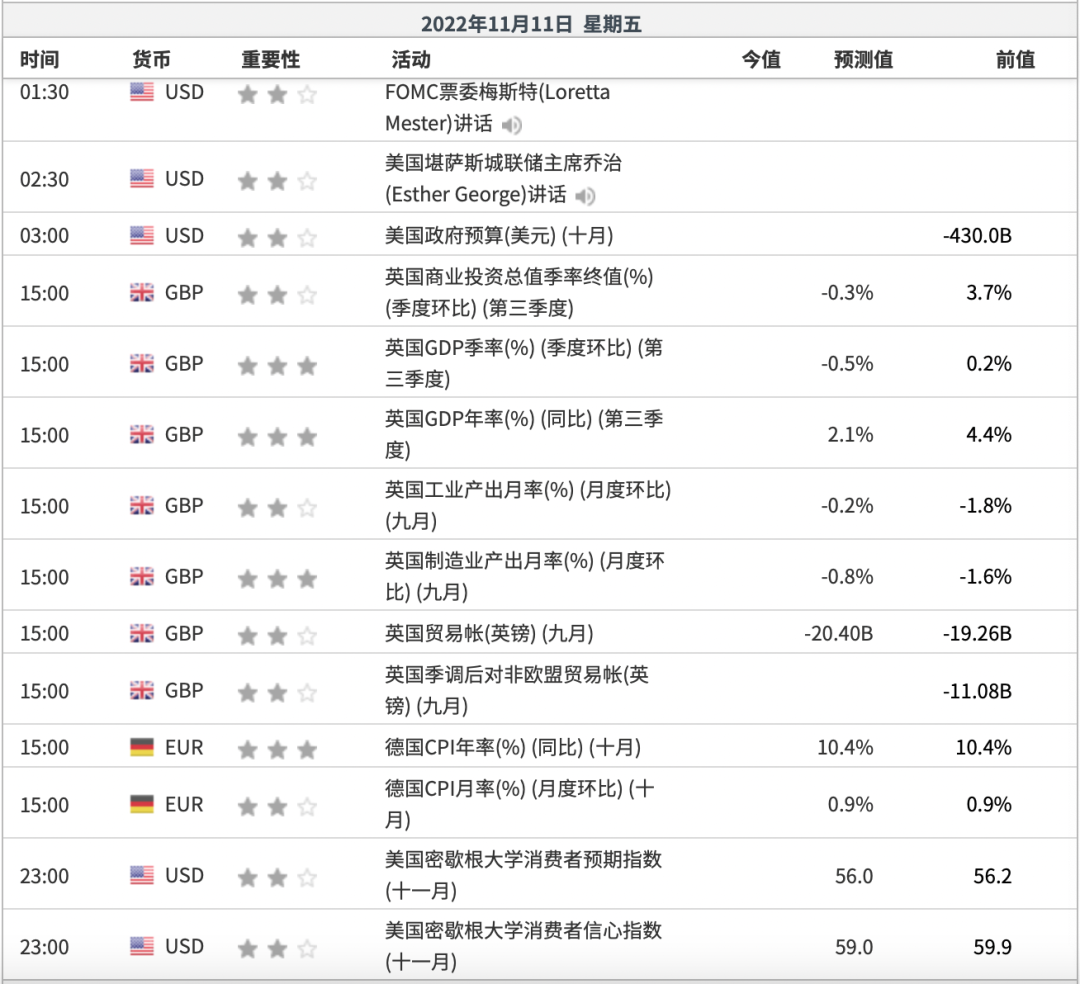Click the speaker icon beside Loretta Mester讲话
Screen dimensions: 1080x984
point(512,125)
